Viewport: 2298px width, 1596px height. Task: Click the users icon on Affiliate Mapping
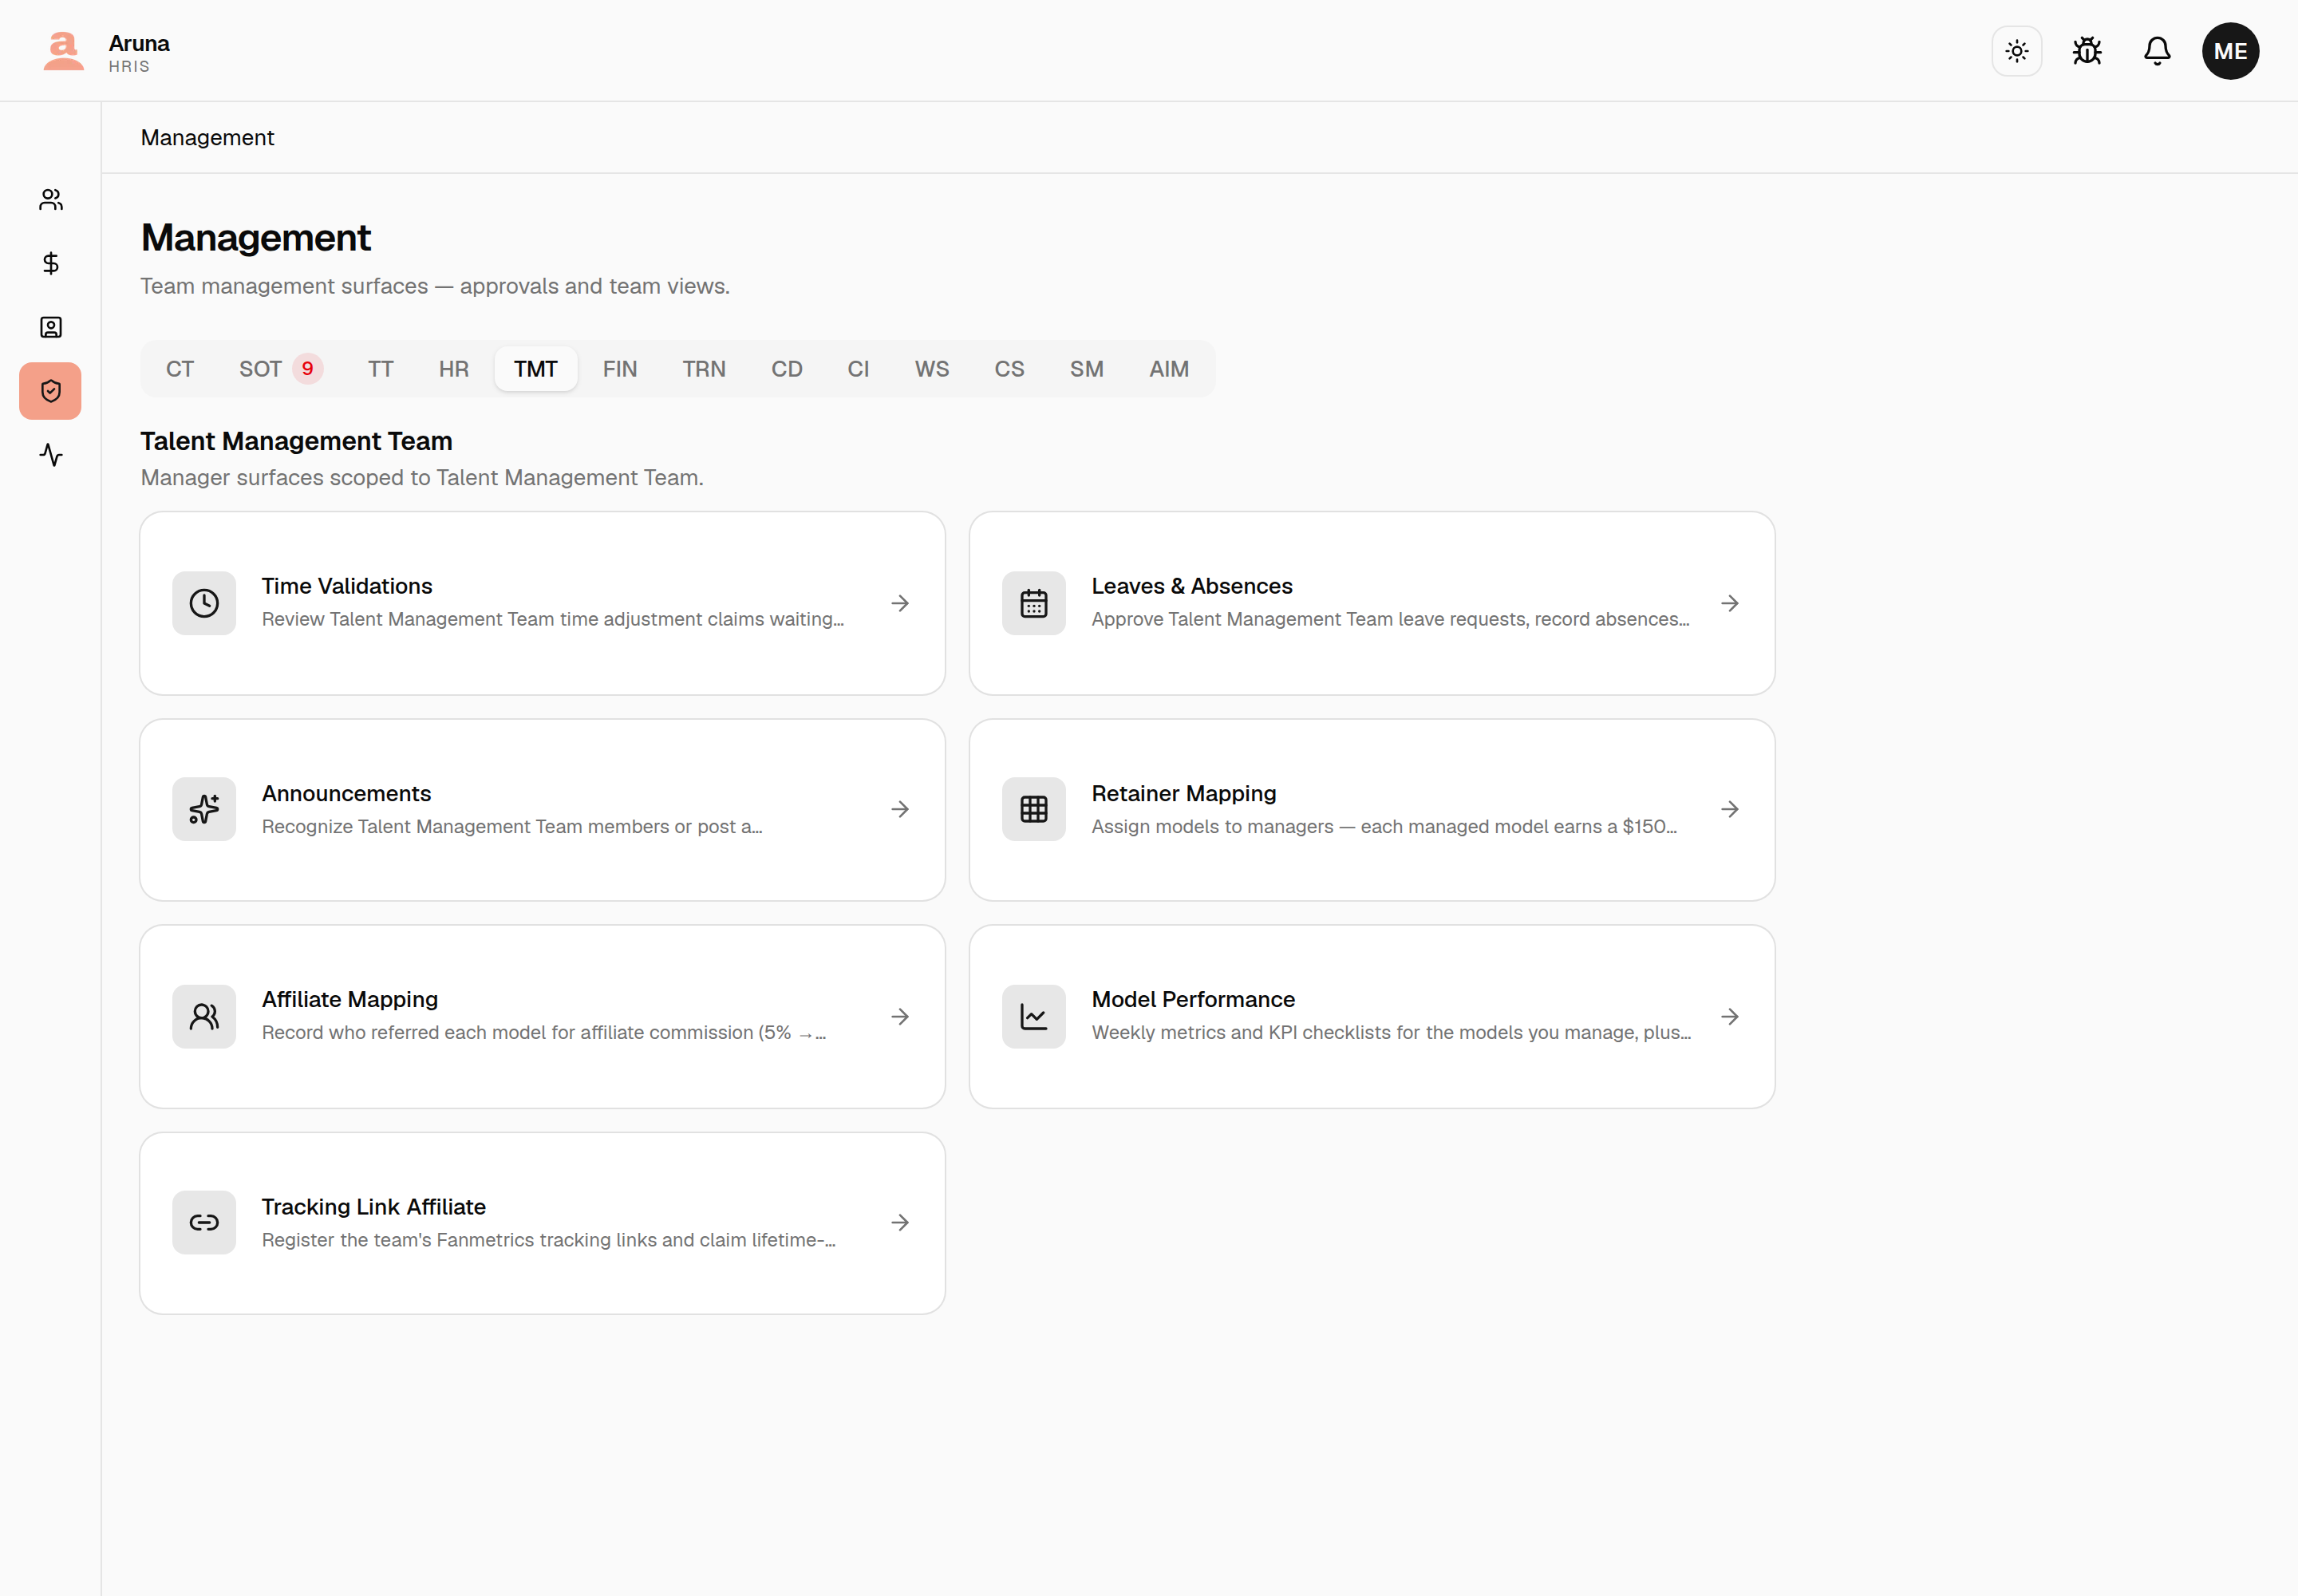point(204,1016)
